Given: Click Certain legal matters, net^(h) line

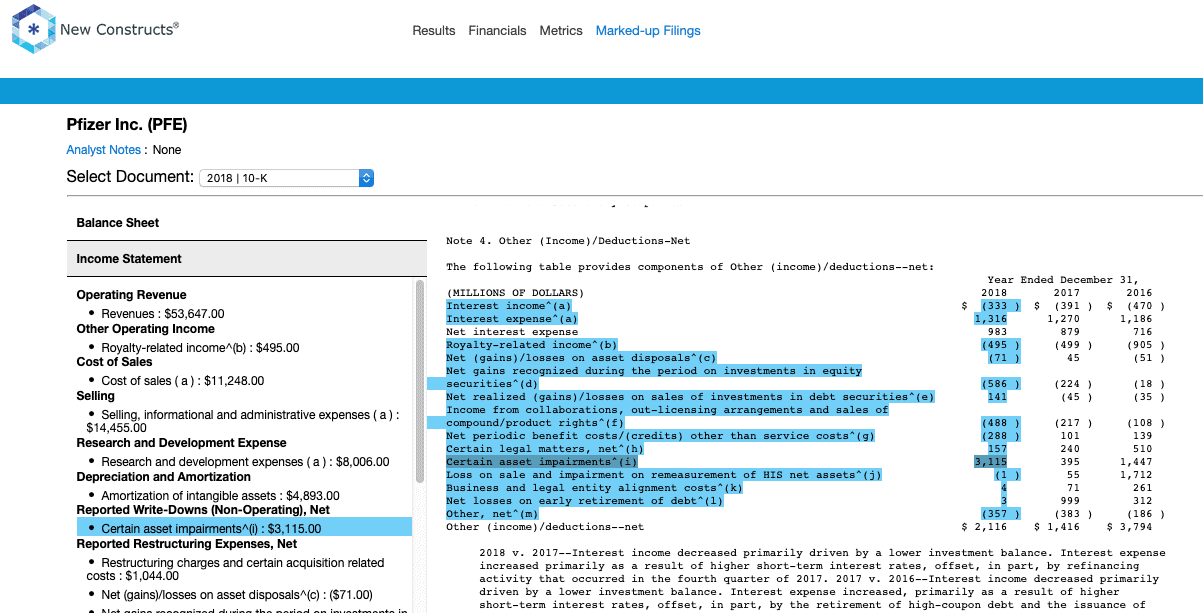Looking at the screenshot, I should click(x=544, y=449).
